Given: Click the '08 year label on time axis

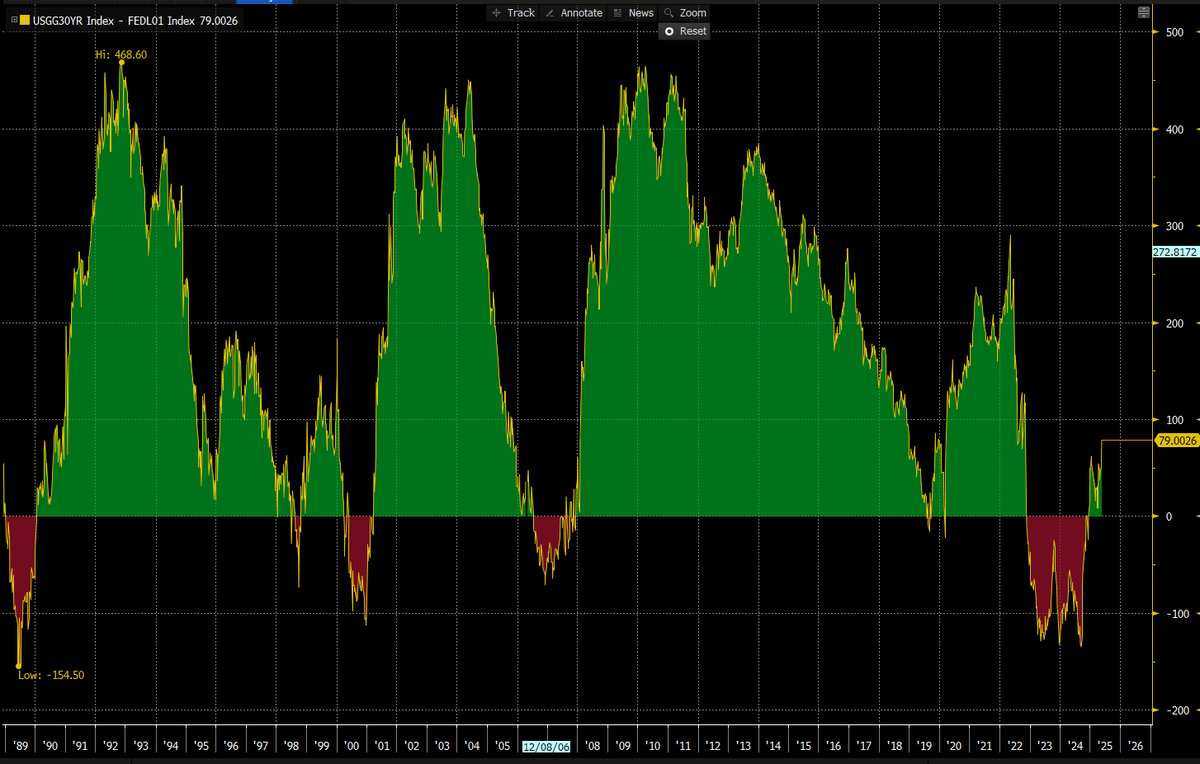Looking at the screenshot, I should (592, 746).
